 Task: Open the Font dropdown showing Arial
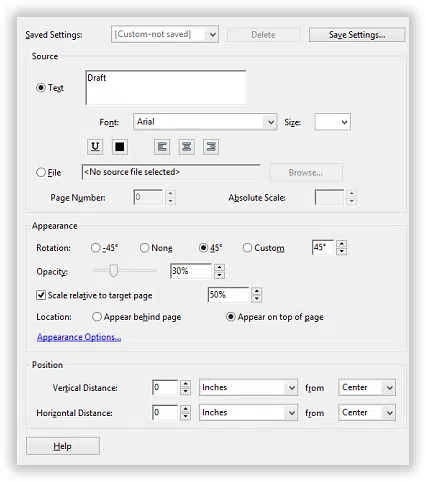coord(205,122)
